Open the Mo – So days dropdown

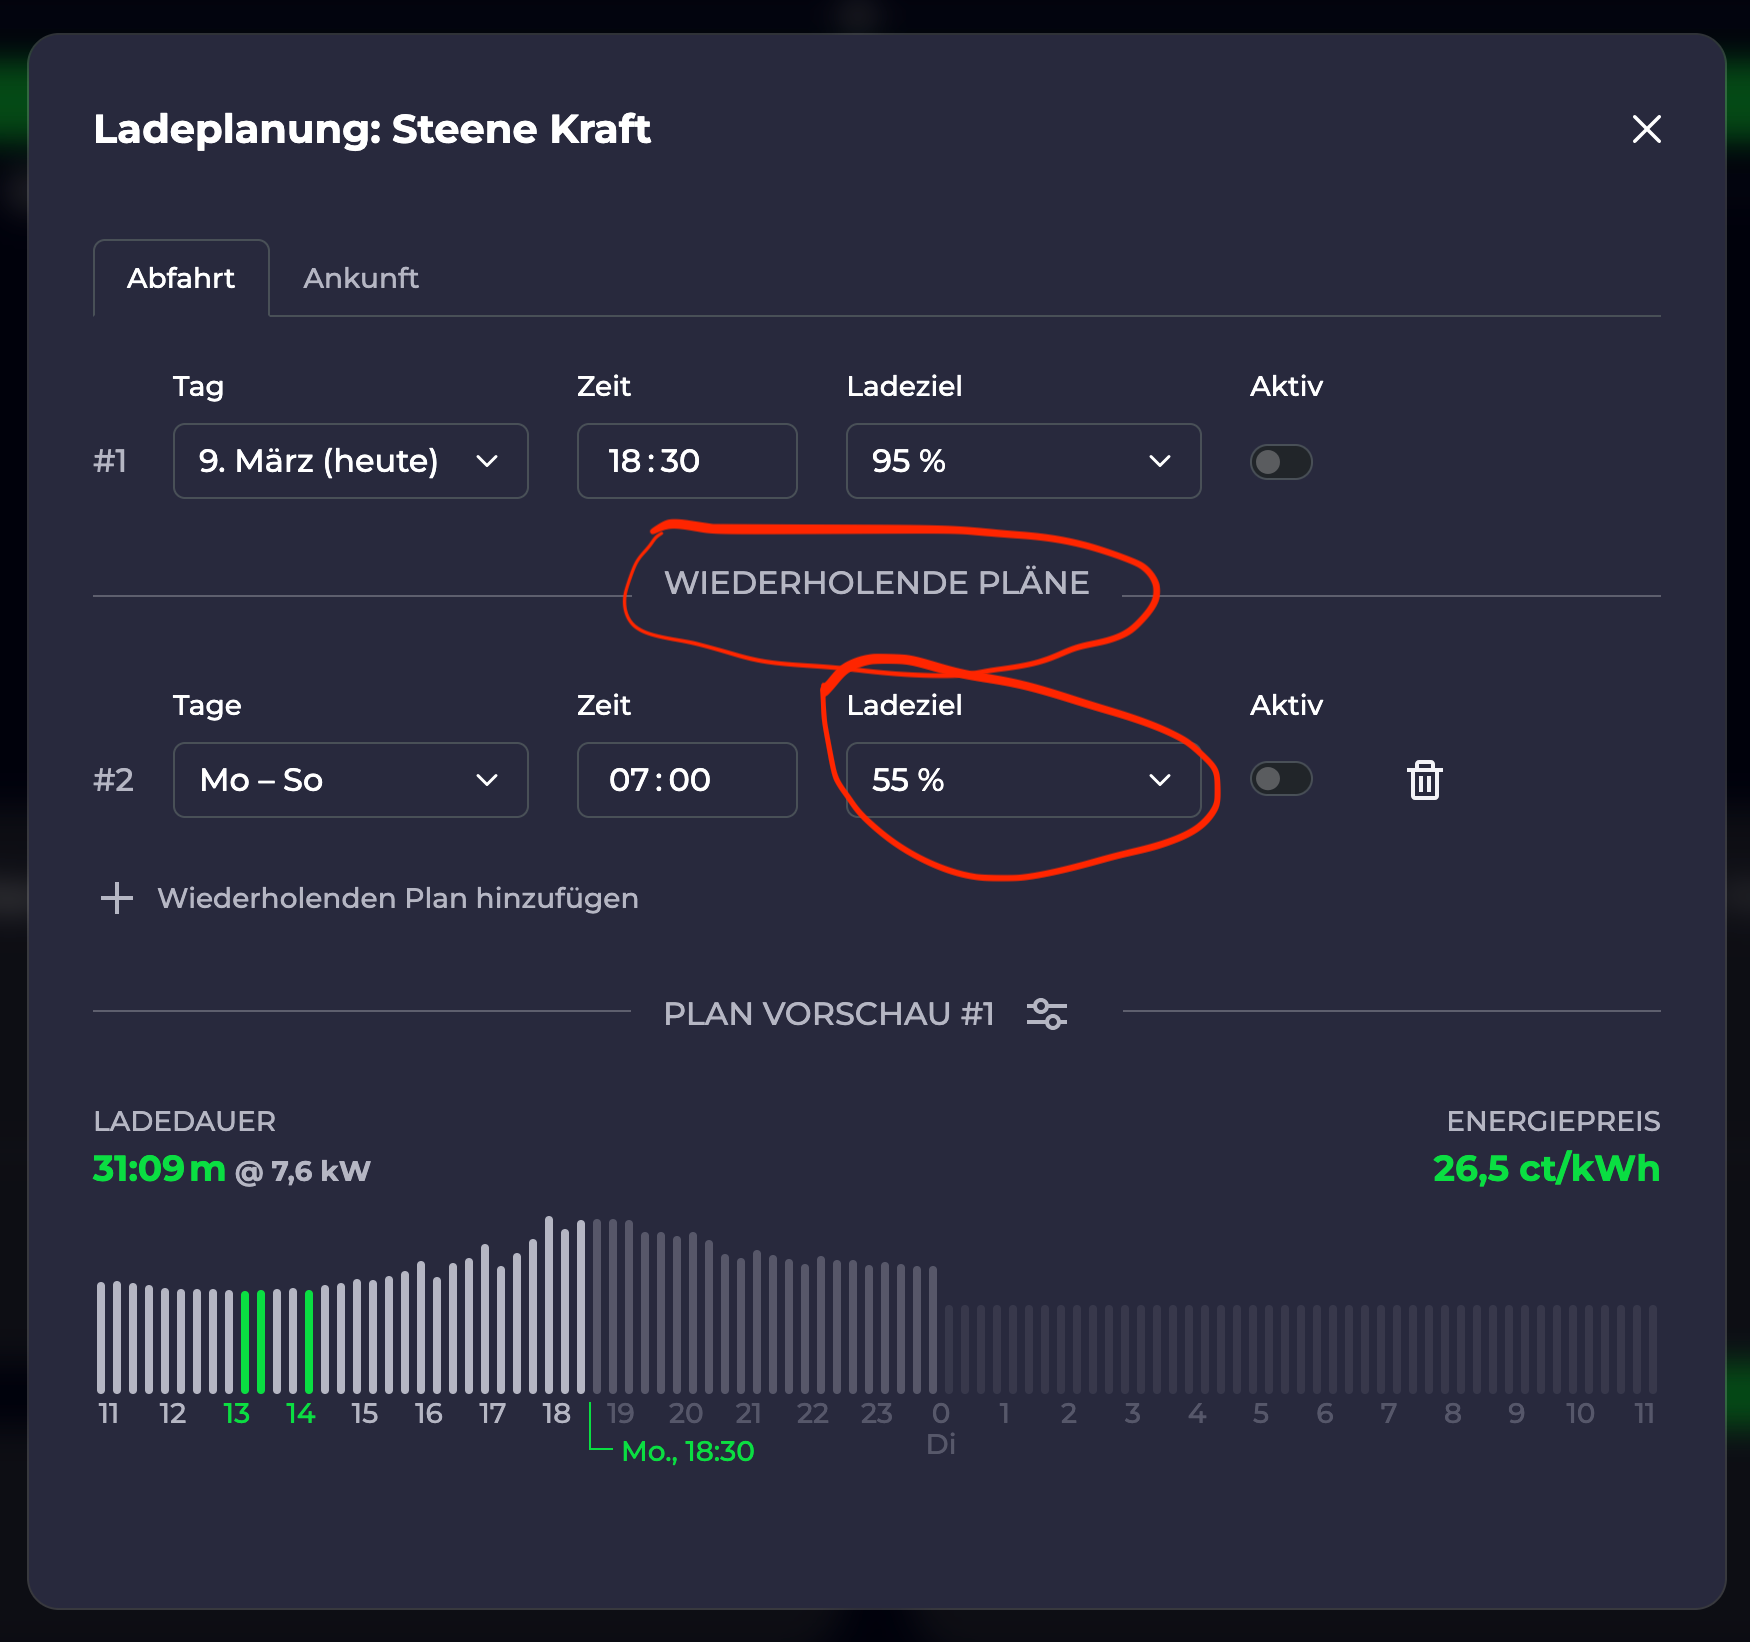click(350, 780)
